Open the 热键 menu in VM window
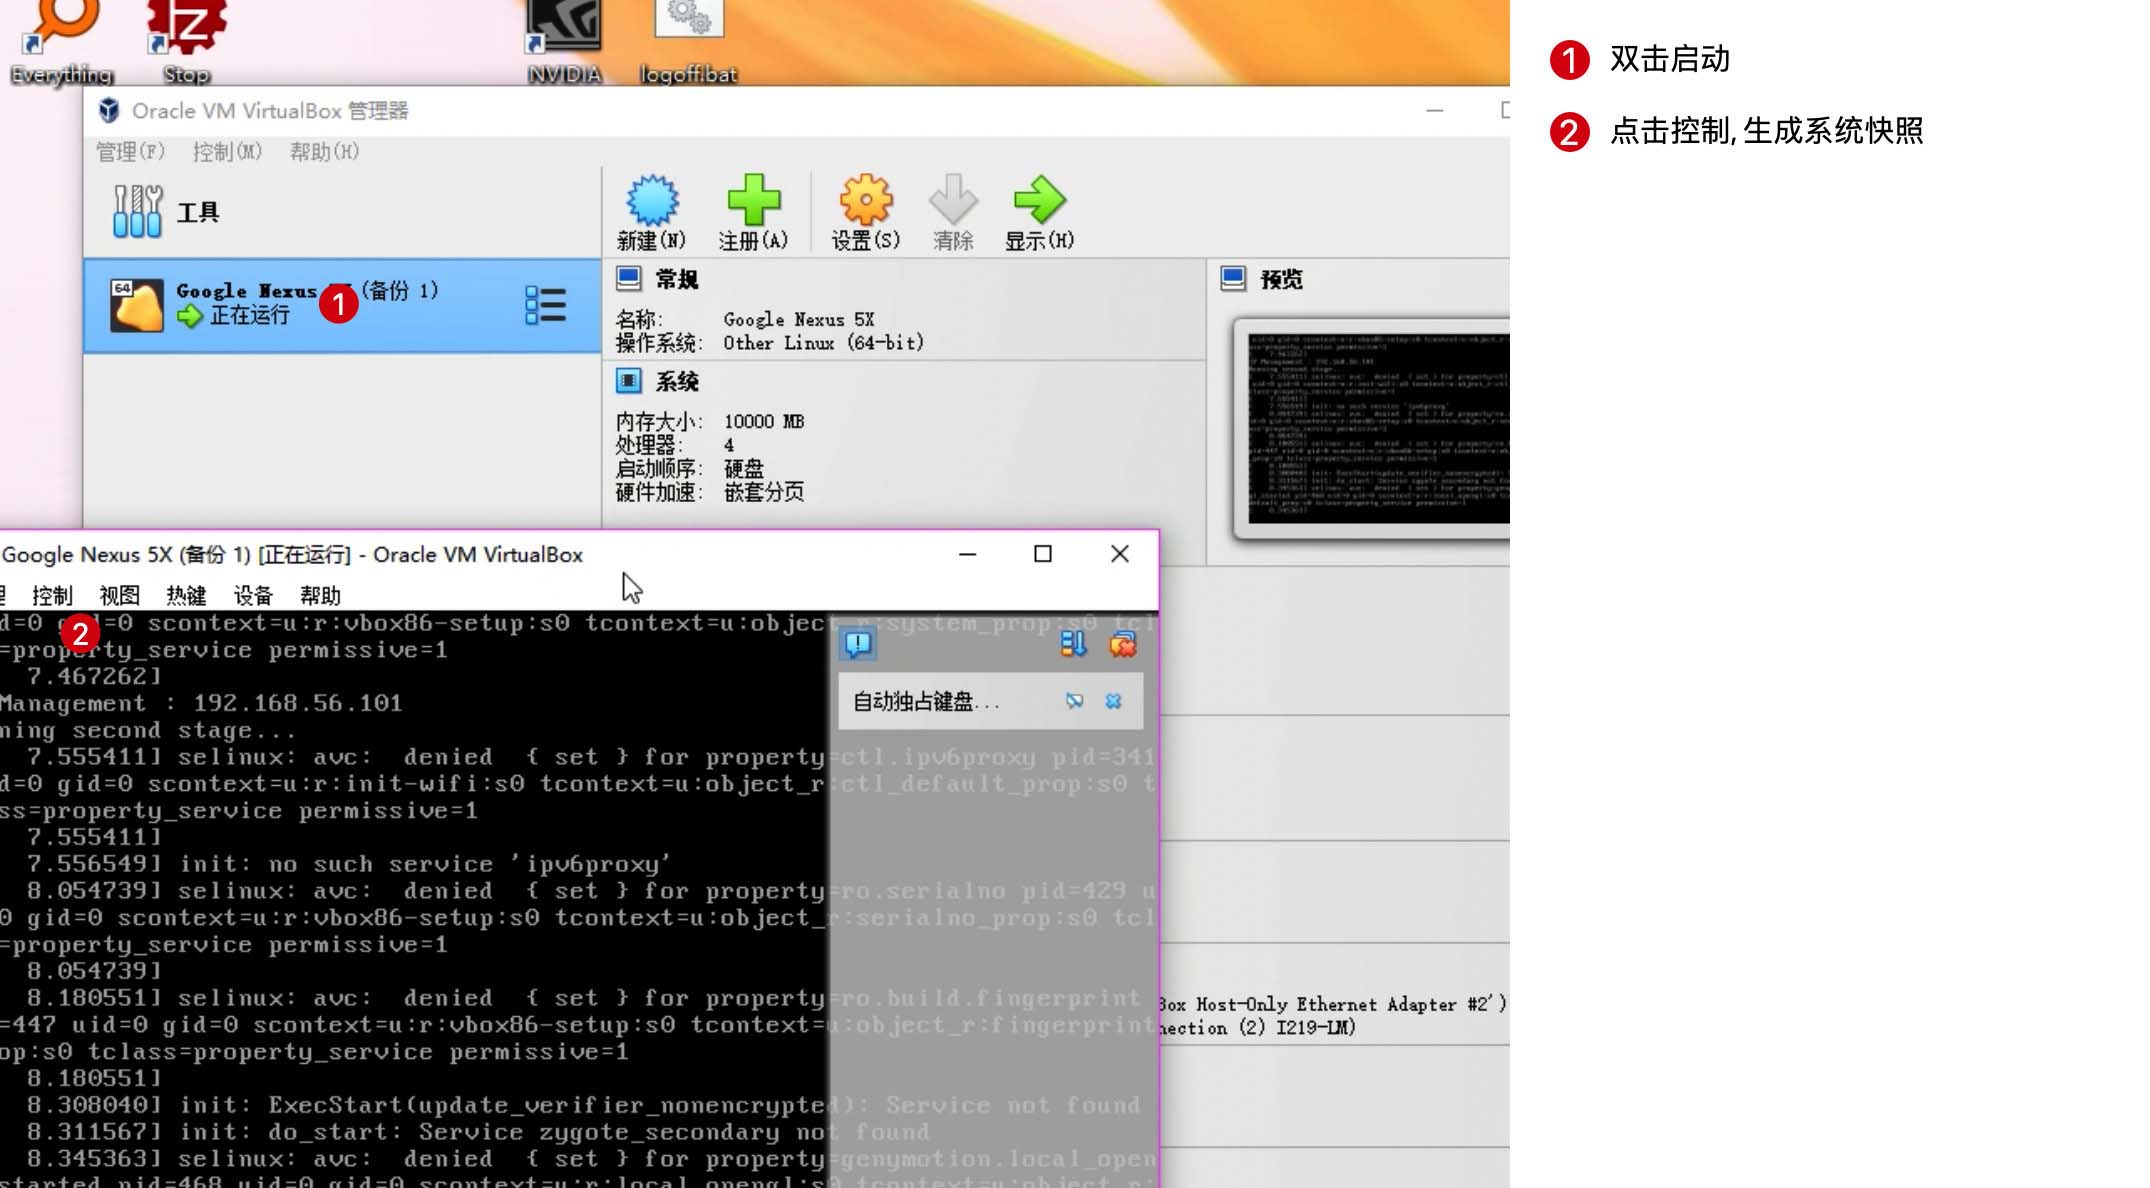This screenshot has height=1188, width=2150. point(186,596)
